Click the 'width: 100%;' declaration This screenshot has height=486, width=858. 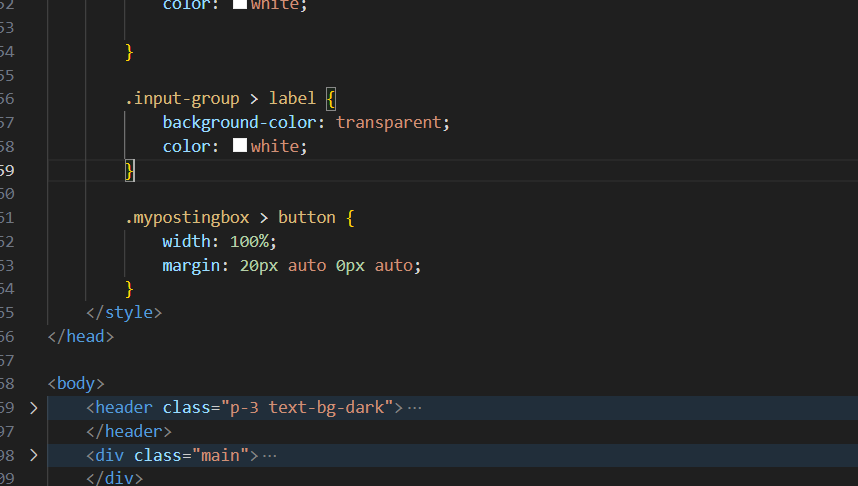click(x=219, y=241)
